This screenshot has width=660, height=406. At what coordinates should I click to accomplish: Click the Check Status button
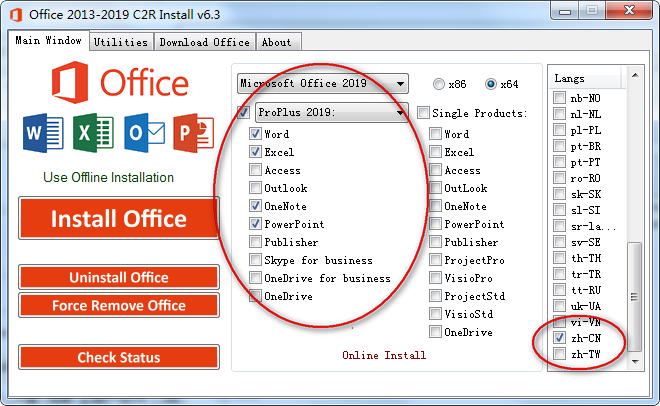(x=119, y=357)
